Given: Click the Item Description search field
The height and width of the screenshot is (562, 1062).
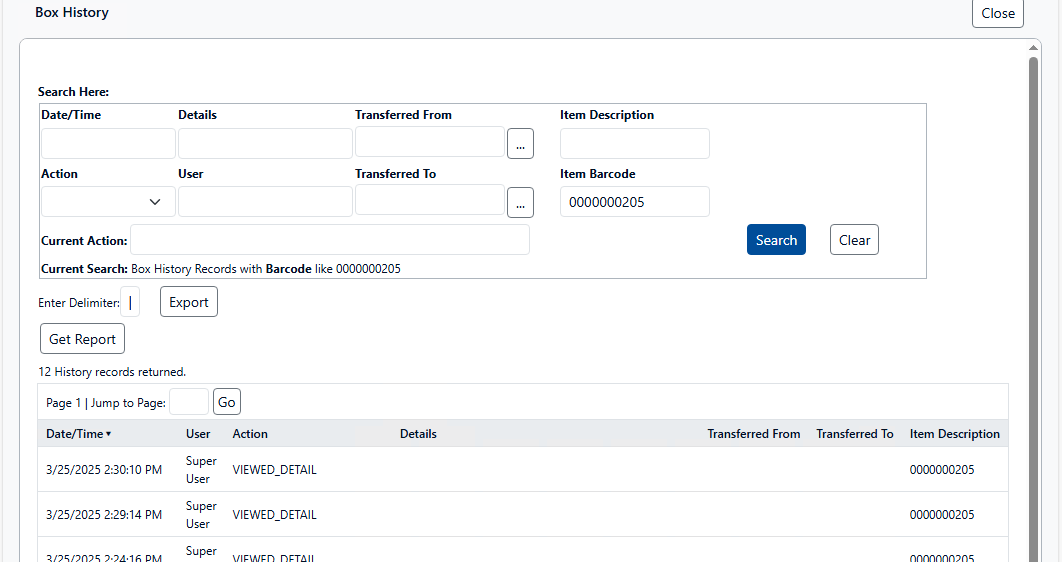Looking at the screenshot, I should click(x=634, y=143).
